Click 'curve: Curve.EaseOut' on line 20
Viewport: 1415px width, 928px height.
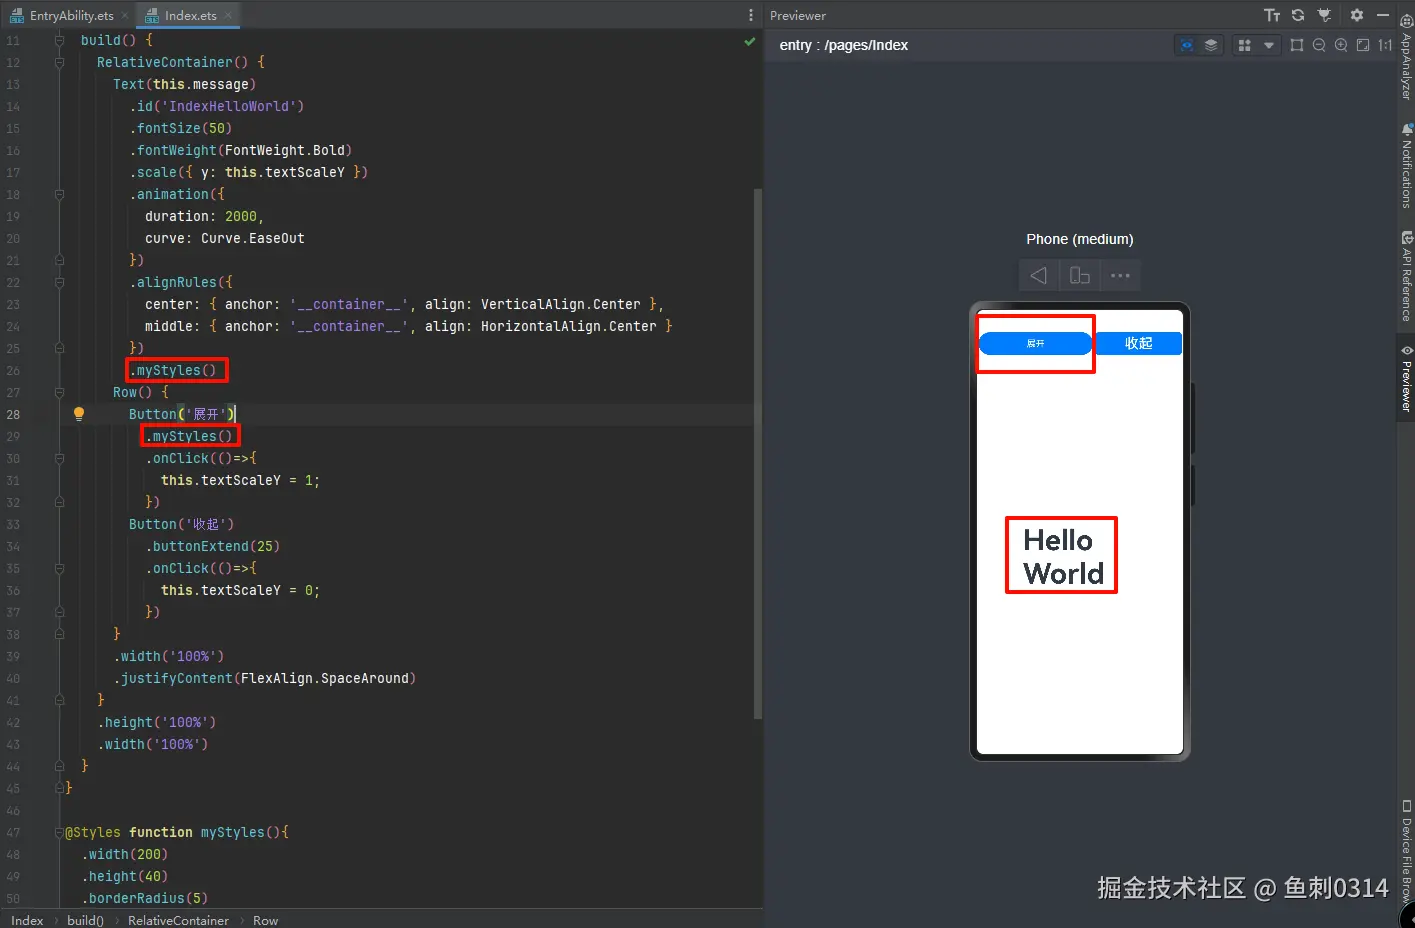224,238
